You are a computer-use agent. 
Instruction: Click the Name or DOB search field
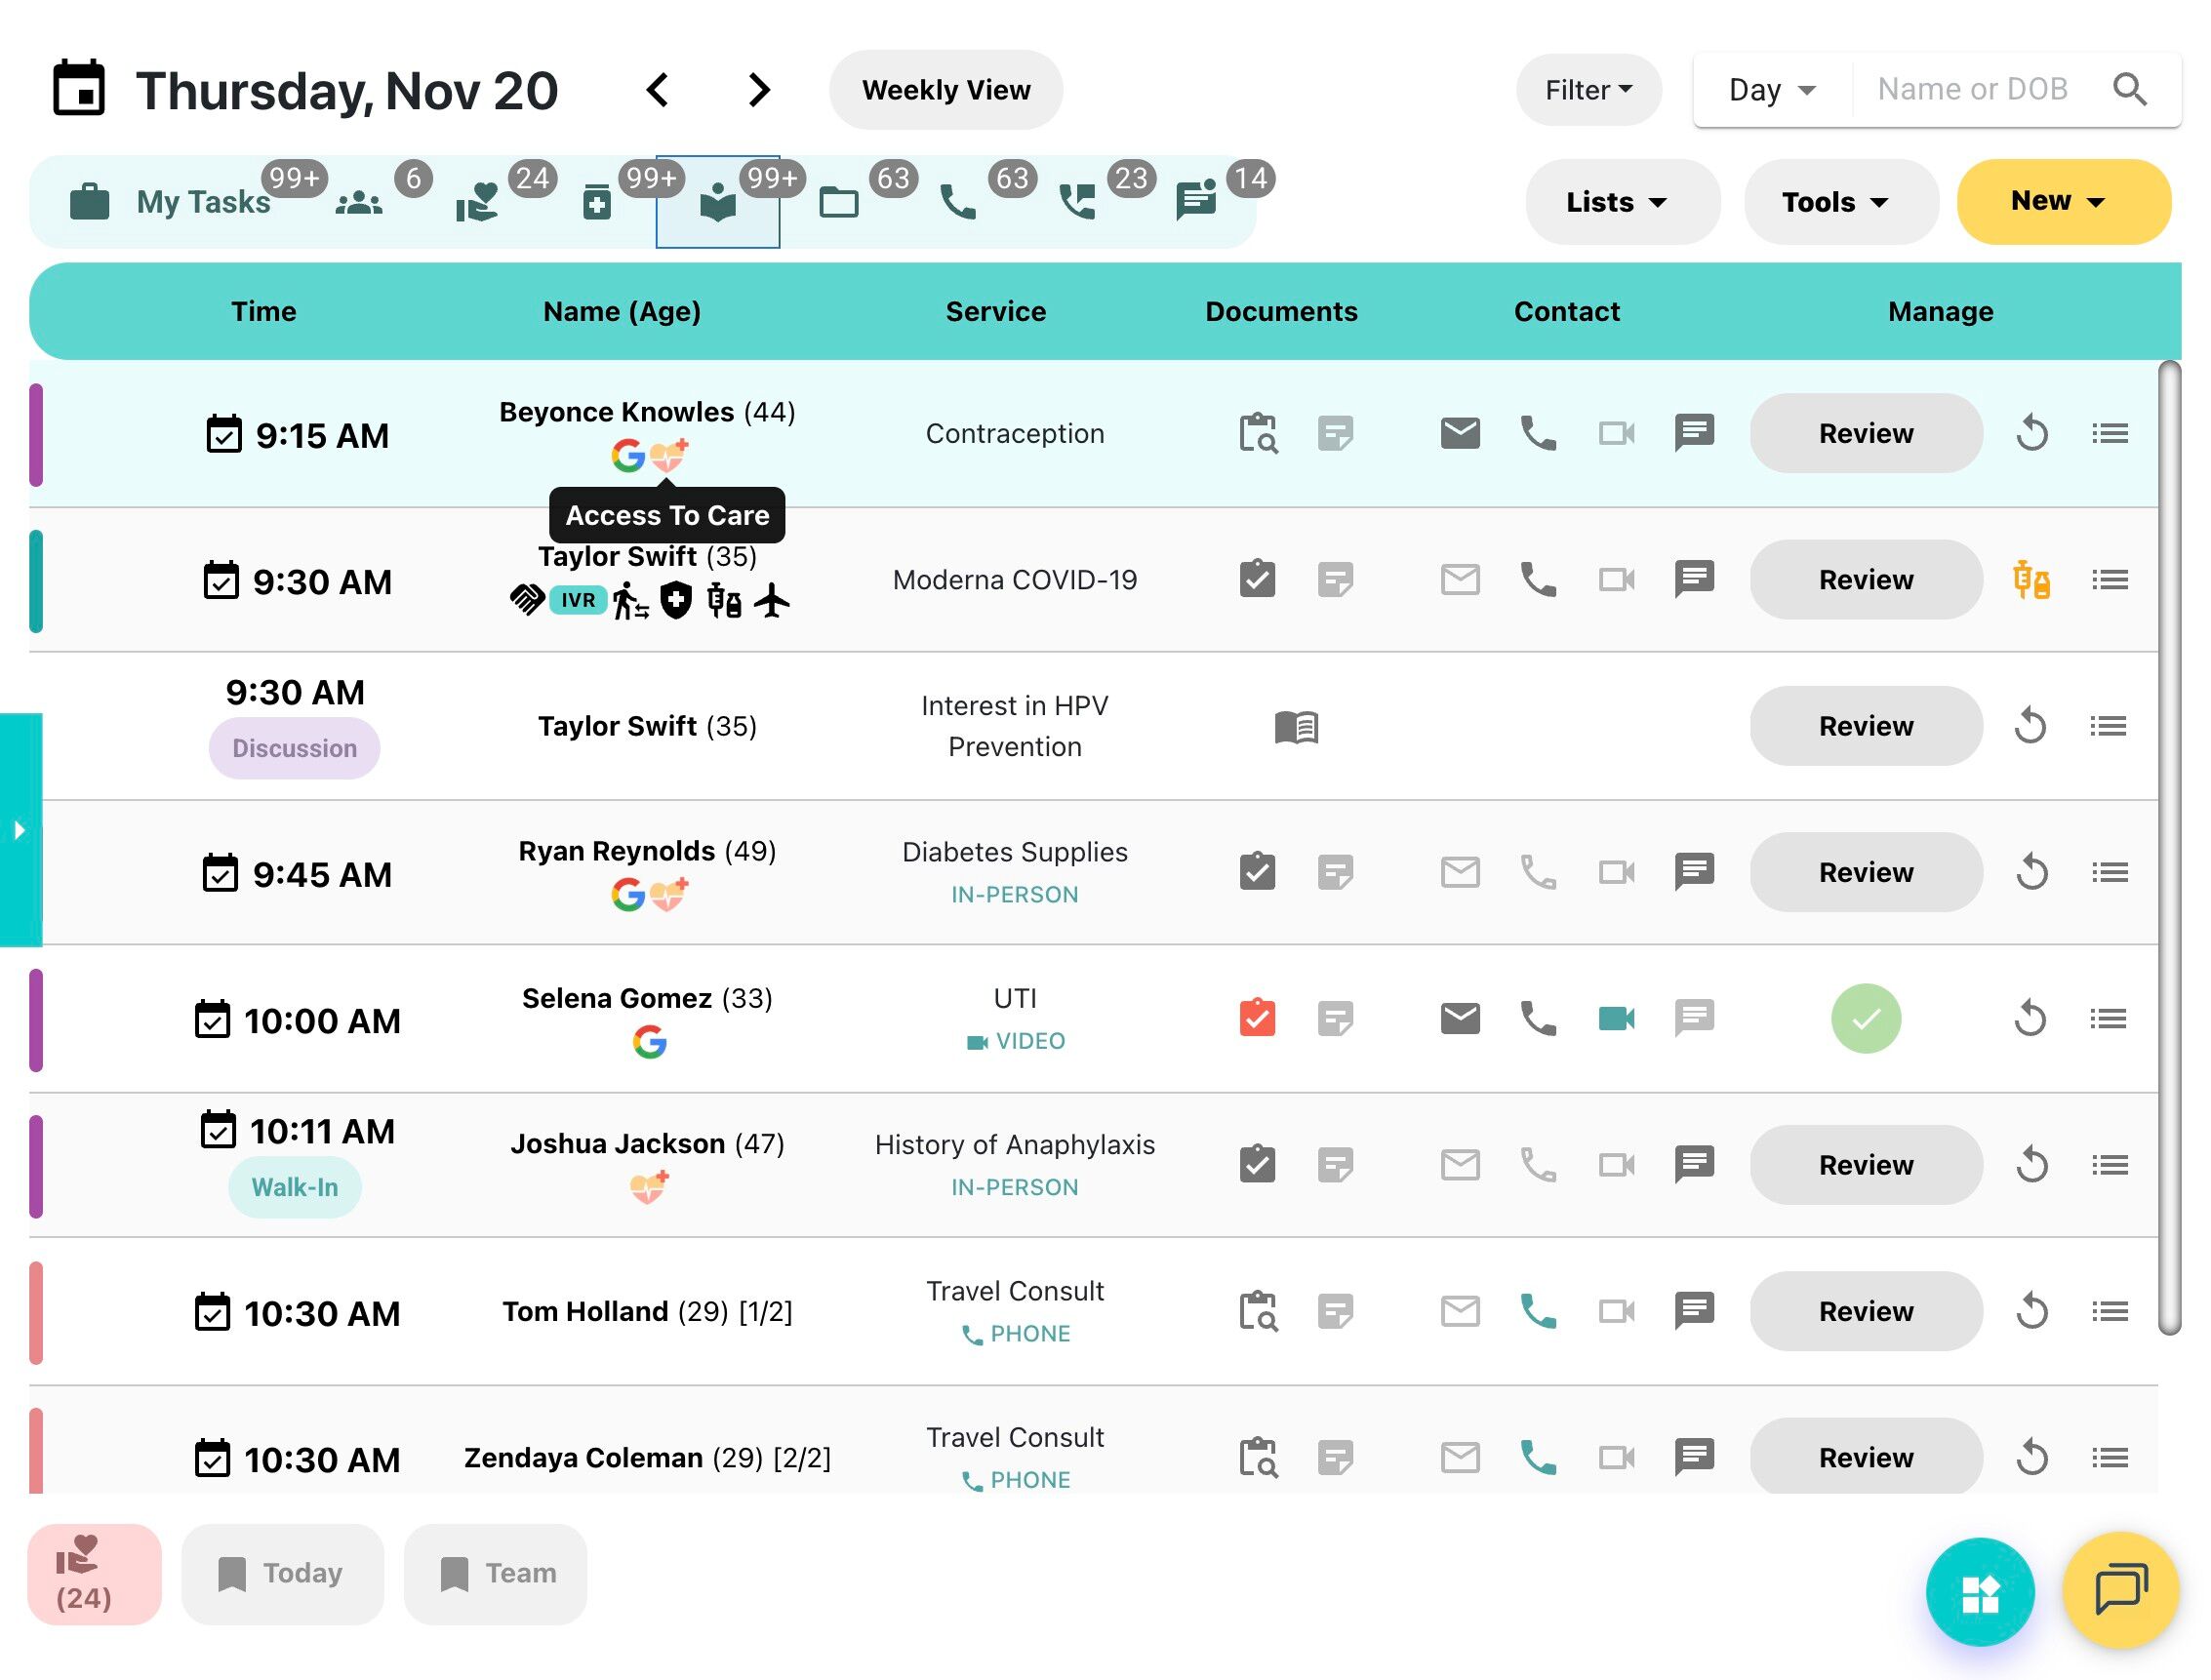1971,90
